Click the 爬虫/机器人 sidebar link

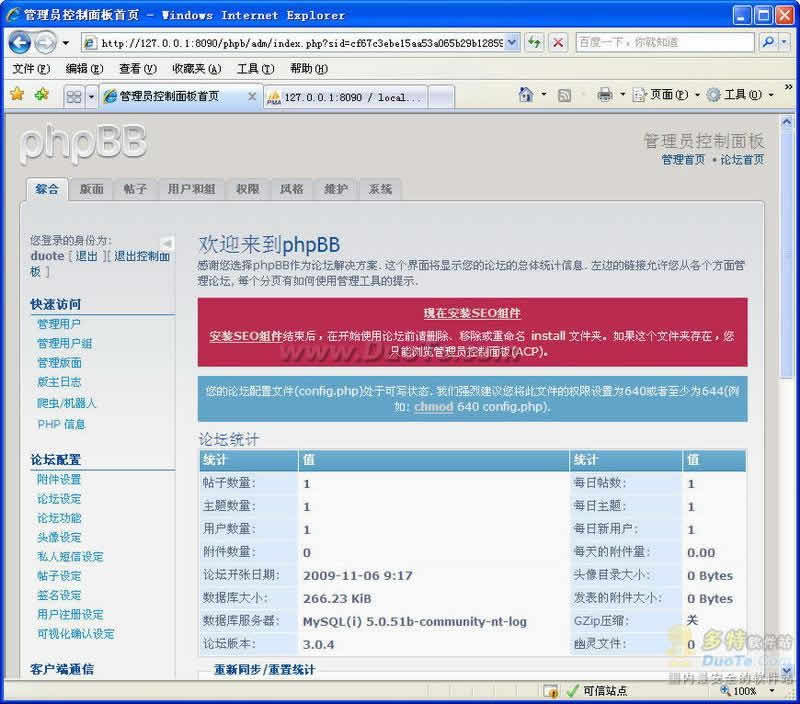click(66, 403)
